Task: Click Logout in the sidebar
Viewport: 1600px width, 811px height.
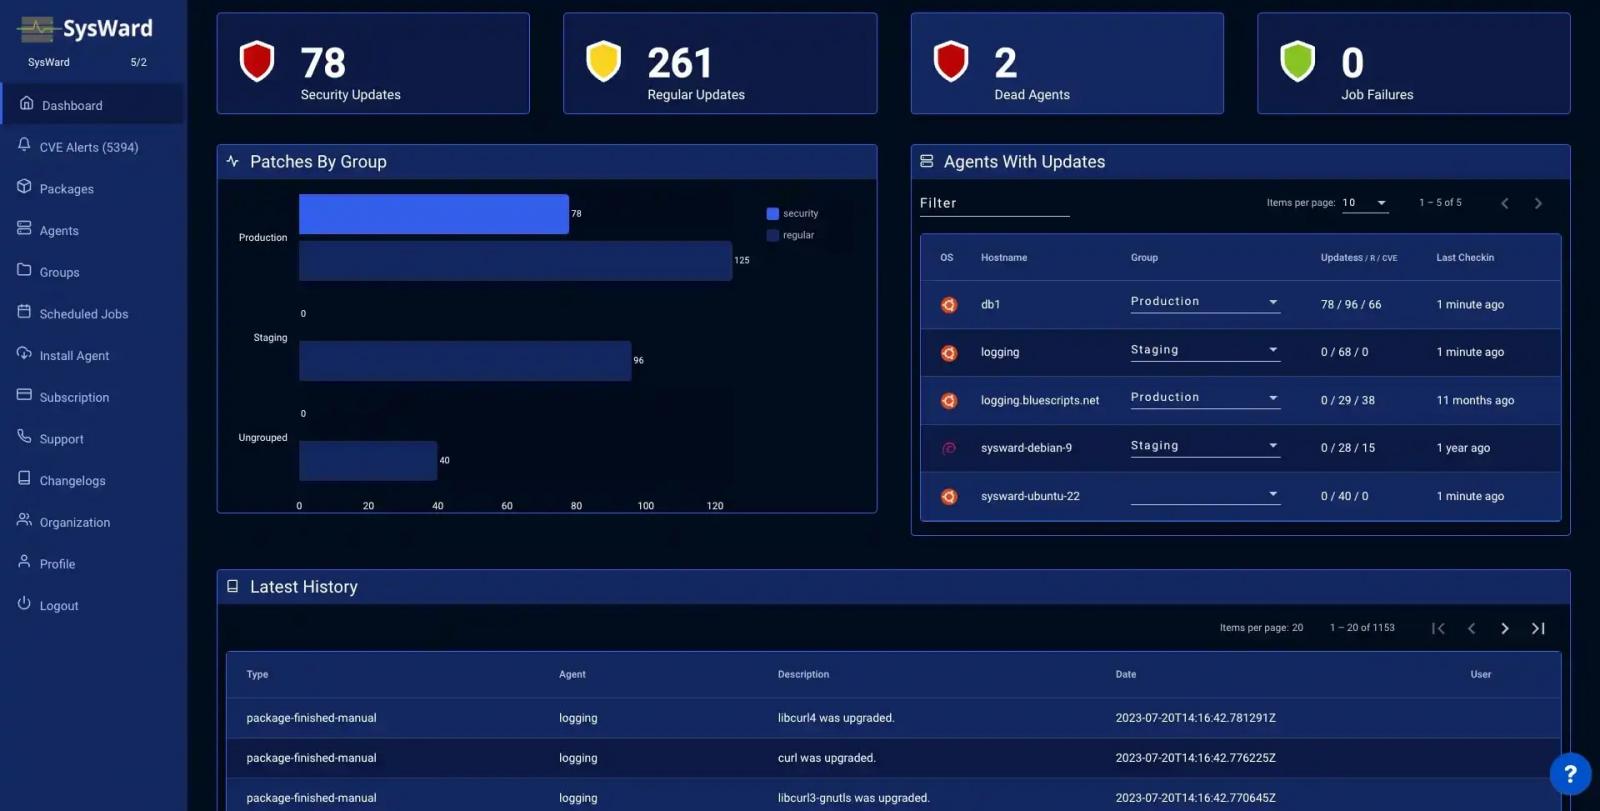Action: click(58, 606)
